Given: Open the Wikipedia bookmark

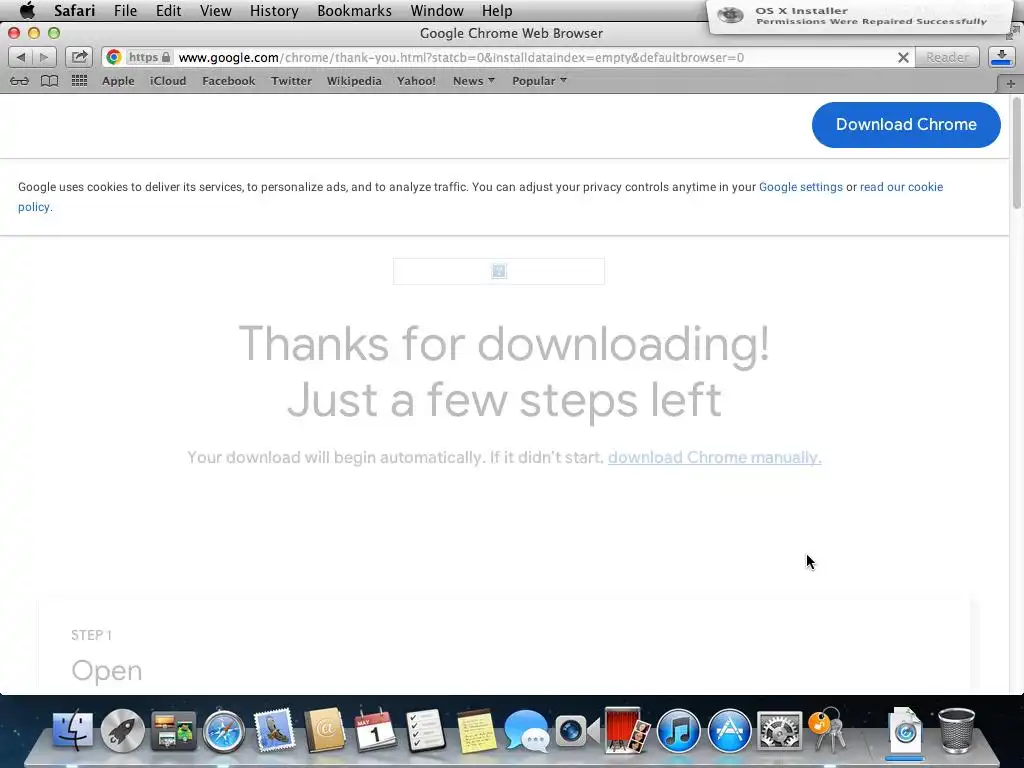Looking at the screenshot, I should click(x=354, y=81).
